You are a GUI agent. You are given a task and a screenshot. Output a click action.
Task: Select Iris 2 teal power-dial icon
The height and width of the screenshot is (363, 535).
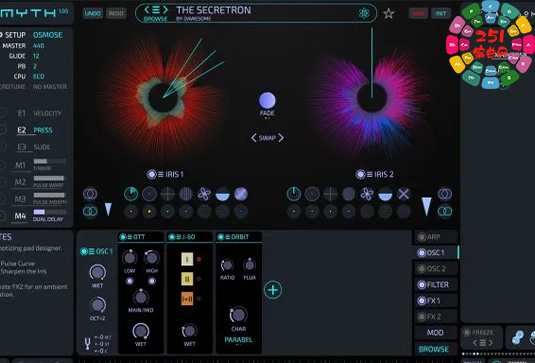coord(293,194)
